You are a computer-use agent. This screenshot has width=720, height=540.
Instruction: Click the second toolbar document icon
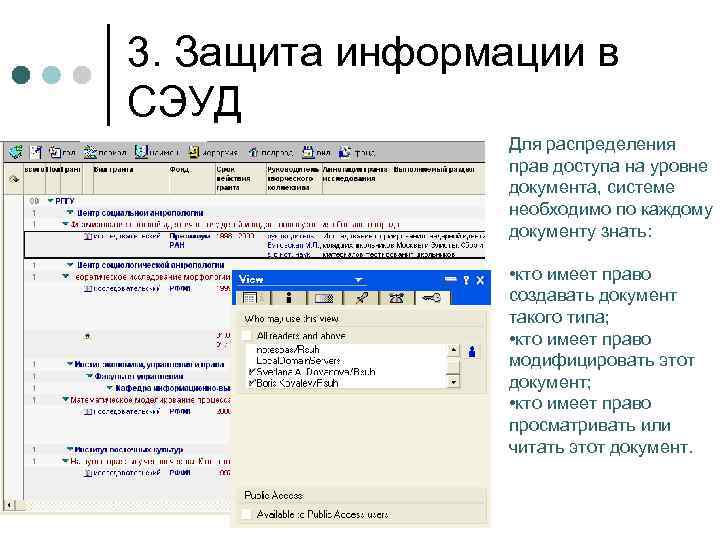[36, 152]
